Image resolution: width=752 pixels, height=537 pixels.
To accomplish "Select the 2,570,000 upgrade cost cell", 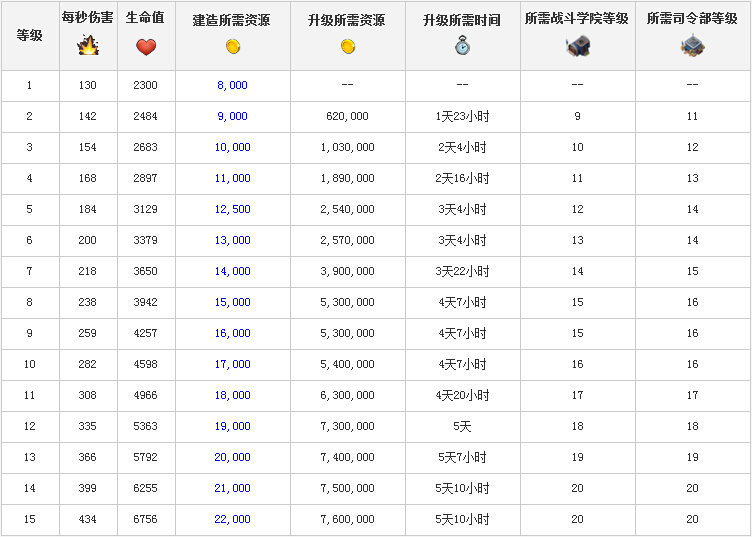I will pyautogui.click(x=348, y=240).
